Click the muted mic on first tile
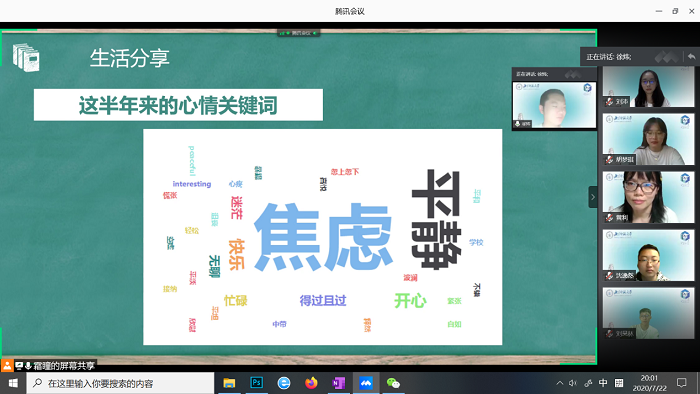The width and height of the screenshot is (700, 394). click(609, 102)
